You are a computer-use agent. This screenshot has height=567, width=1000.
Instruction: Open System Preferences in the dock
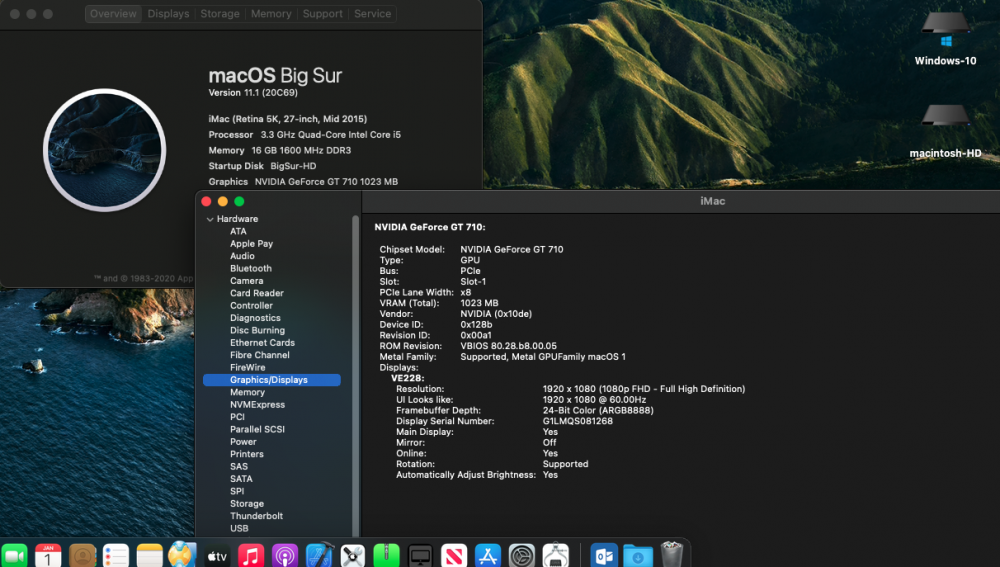tap(522, 556)
